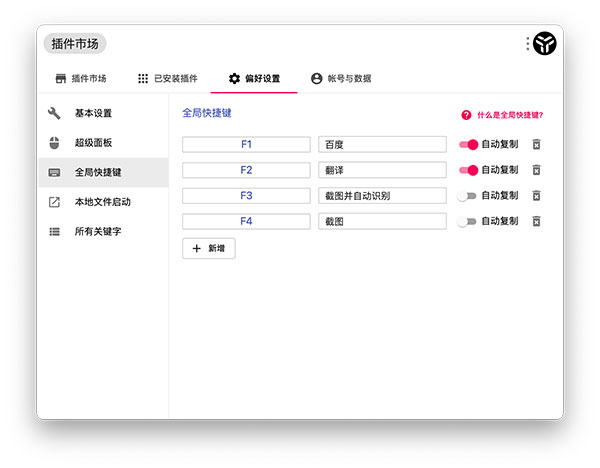Disable 自动复制 toggle for F1 百度
This screenshot has width=600, height=468.
[468, 145]
